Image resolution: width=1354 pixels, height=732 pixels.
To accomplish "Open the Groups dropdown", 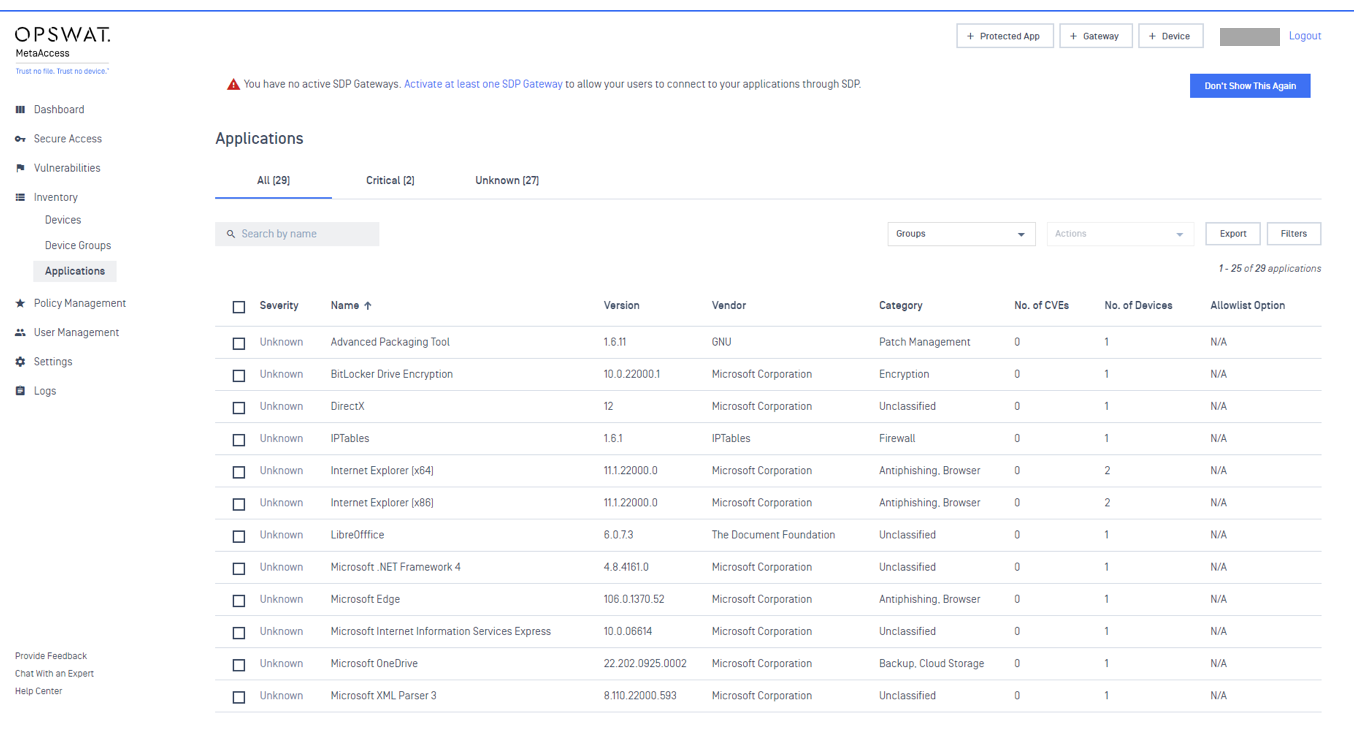I will click(961, 234).
